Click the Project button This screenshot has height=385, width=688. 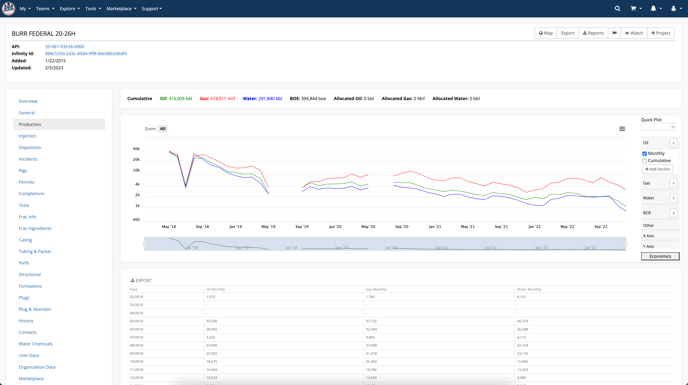click(x=661, y=33)
